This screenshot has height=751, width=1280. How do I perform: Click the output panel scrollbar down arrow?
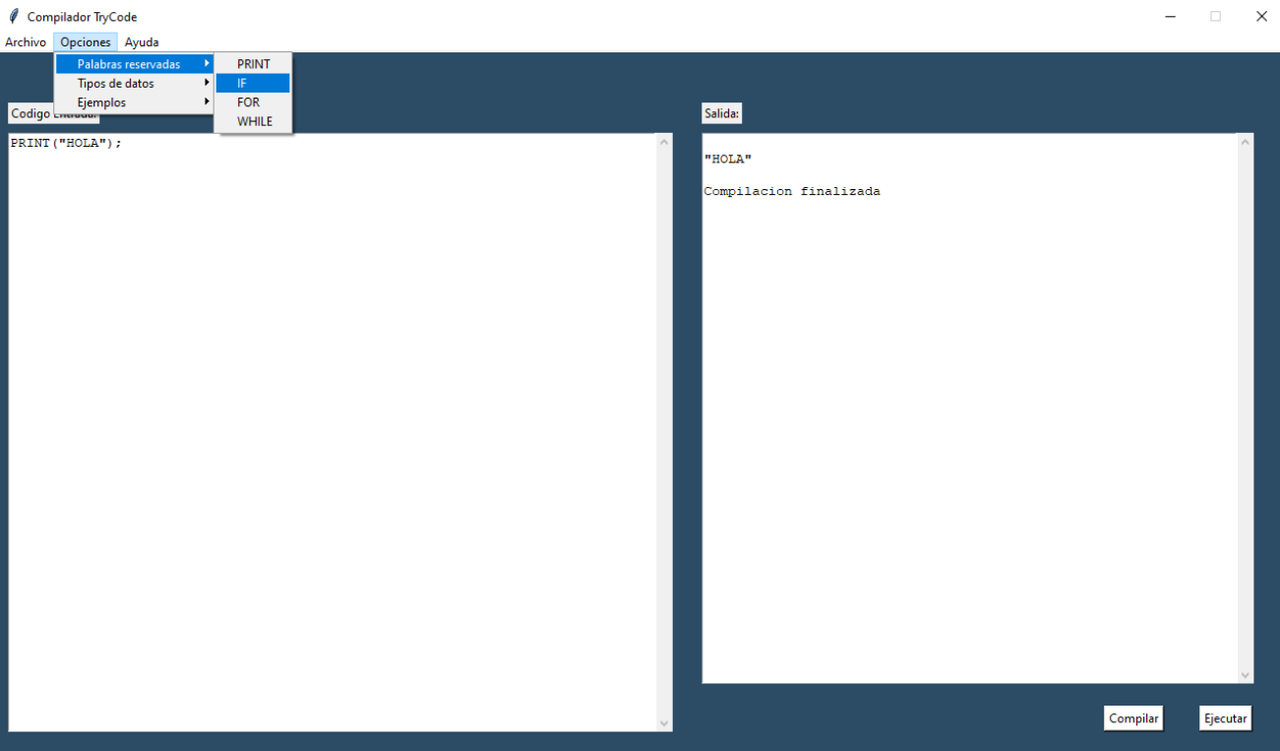[x=1246, y=675]
